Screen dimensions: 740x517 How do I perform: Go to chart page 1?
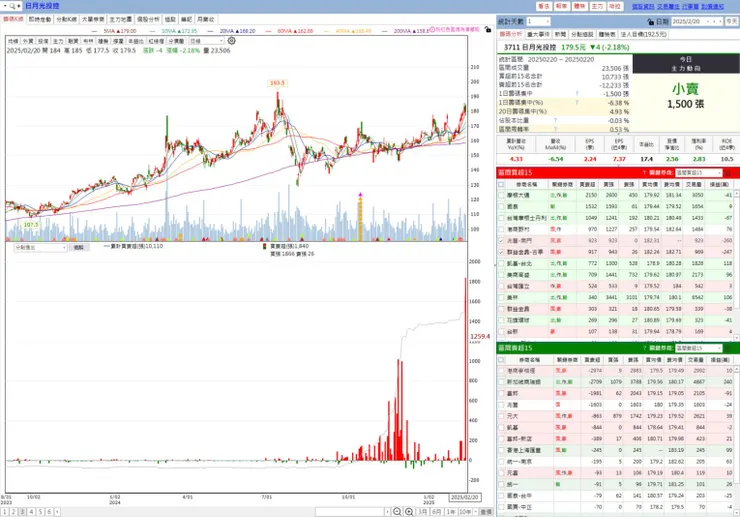coord(4,512)
